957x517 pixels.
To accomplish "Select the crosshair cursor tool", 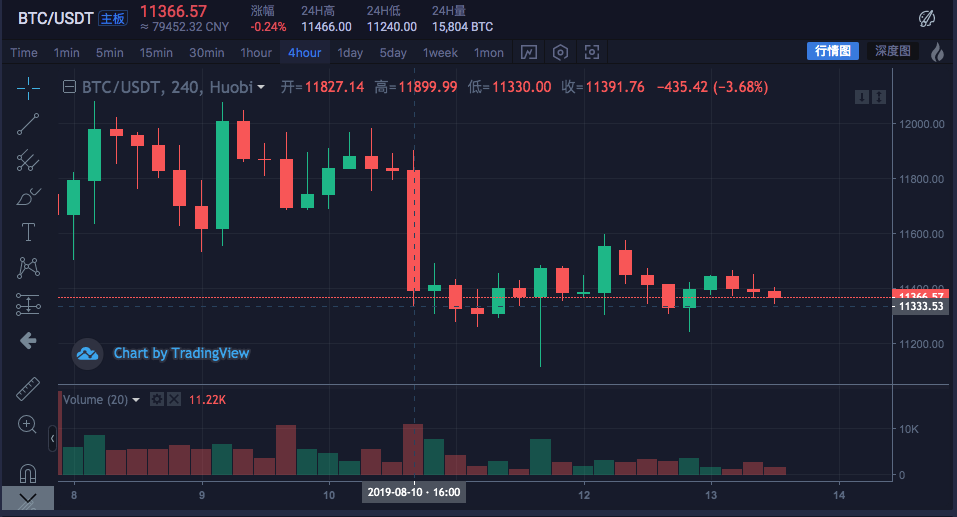I will (28, 88).
